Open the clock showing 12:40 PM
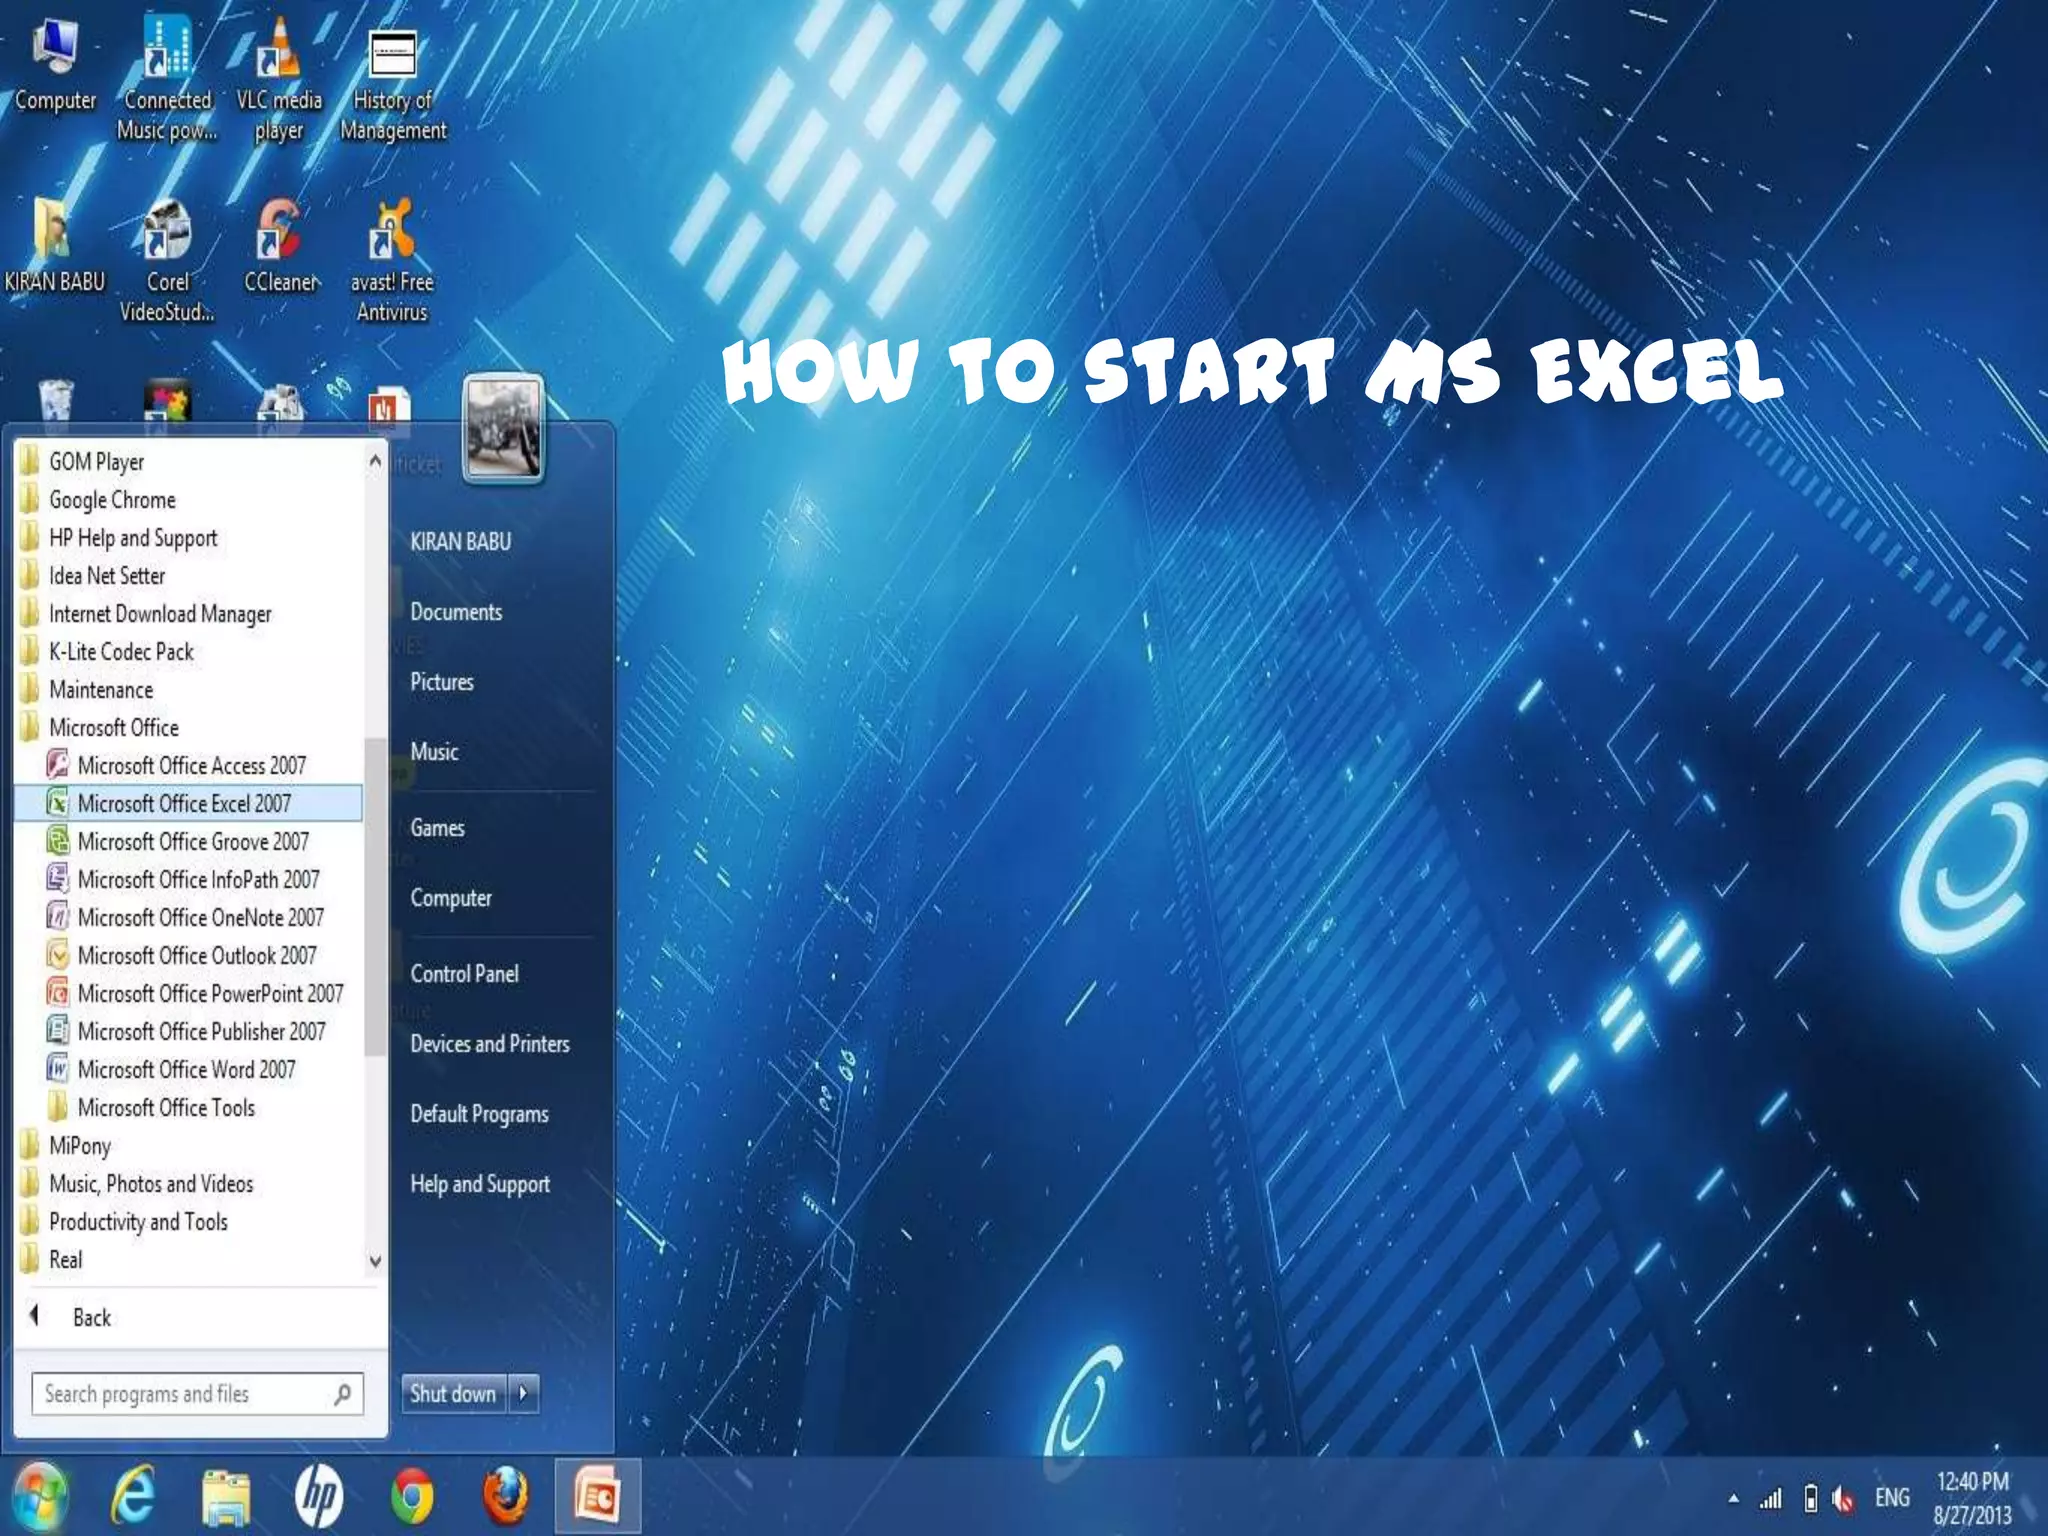Viewport: 2048px width, 1536px height. point(1972,1498)
